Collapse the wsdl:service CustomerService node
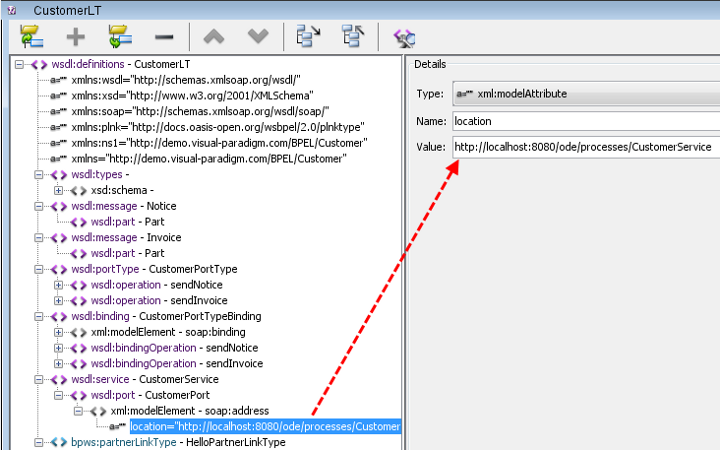This screenshot has width=720, height=450. [x=39, y=379]
